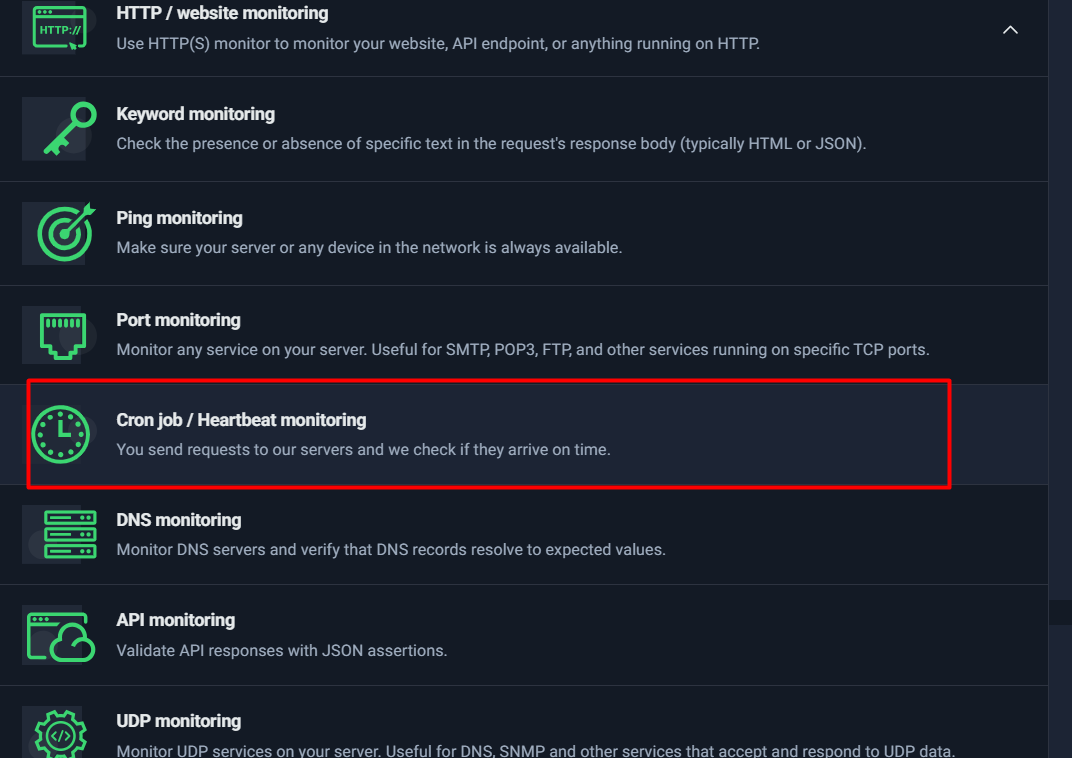Choose HTTP / website monitoring title
Image resolution: width=1072 pixels, height=758 pixels.
222,14
